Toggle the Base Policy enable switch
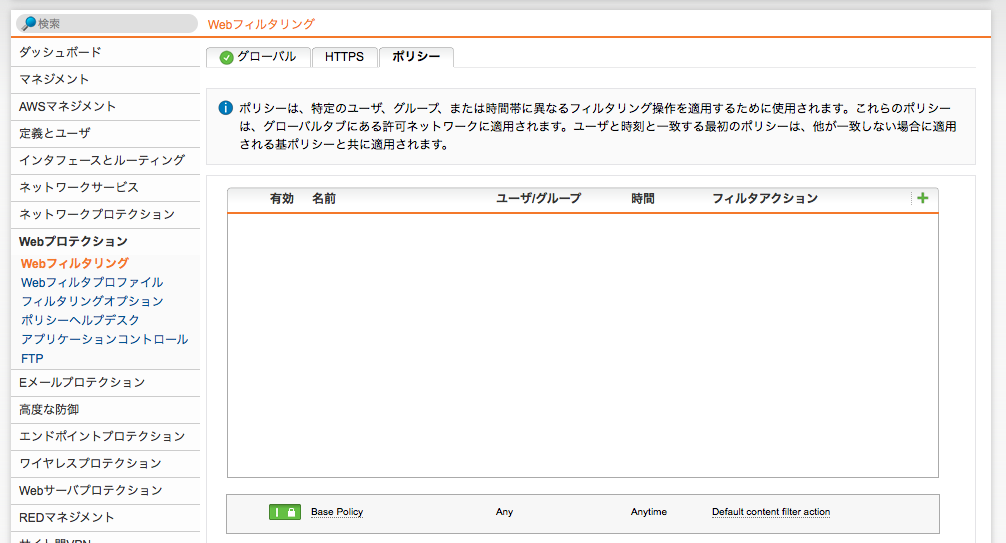 click(284, 512)
